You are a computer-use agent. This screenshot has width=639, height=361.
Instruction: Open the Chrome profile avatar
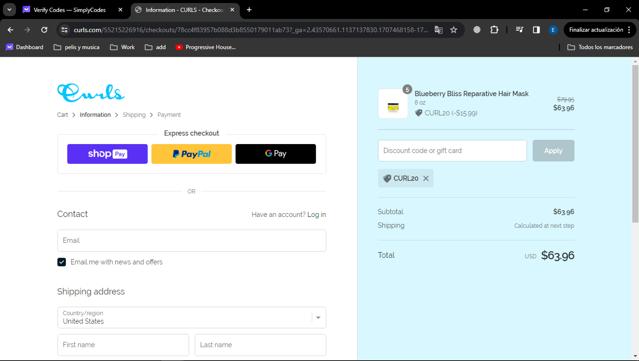[553, 30]
